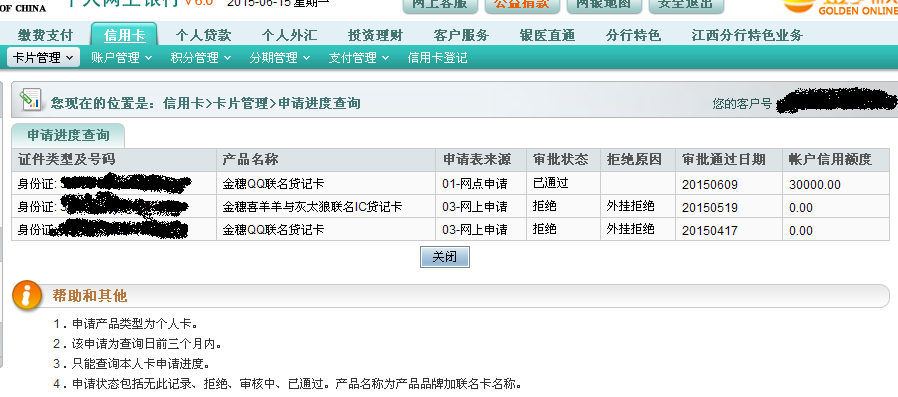
Task: Click the 网银地图 top button
Action: [604, 4]
